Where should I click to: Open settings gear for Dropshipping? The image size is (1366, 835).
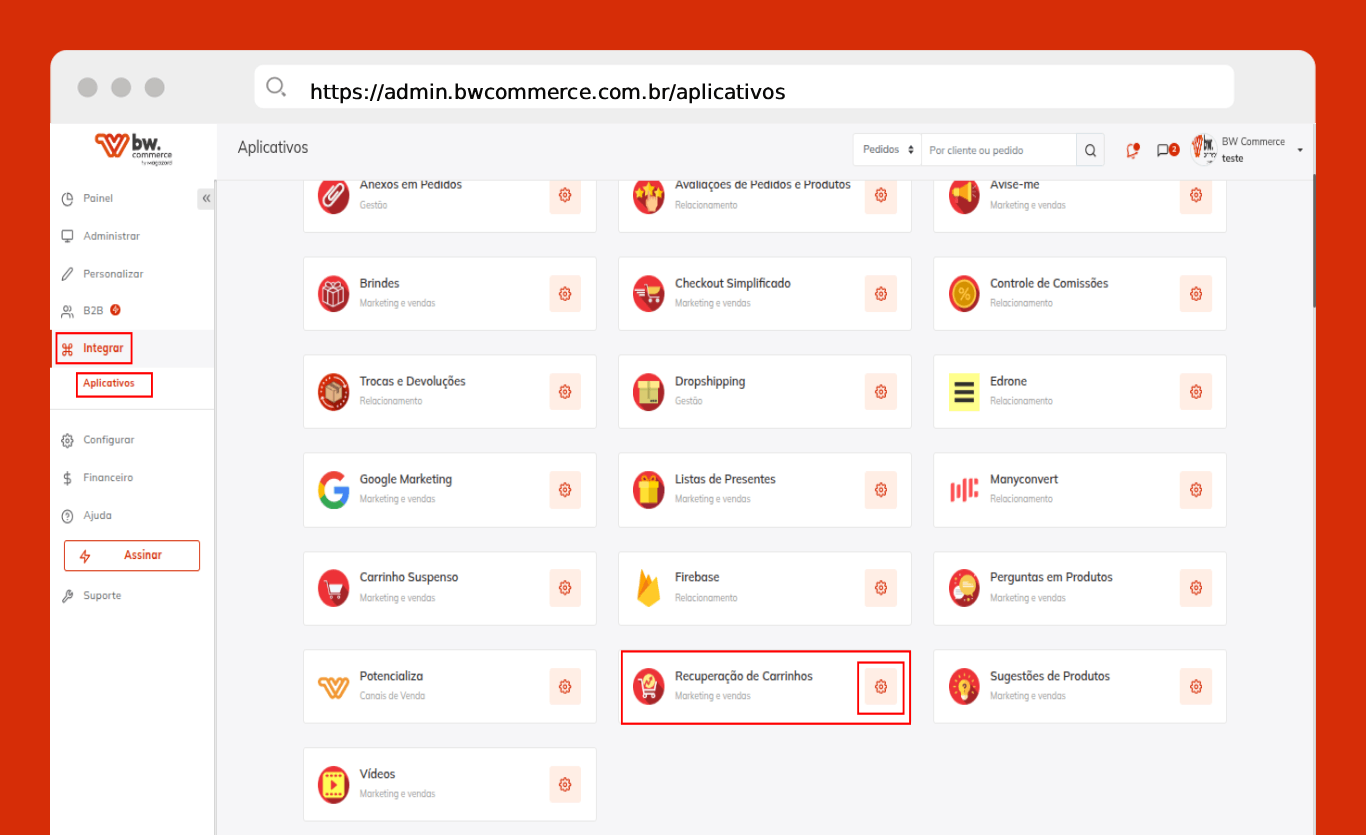(x=881, y=392)
